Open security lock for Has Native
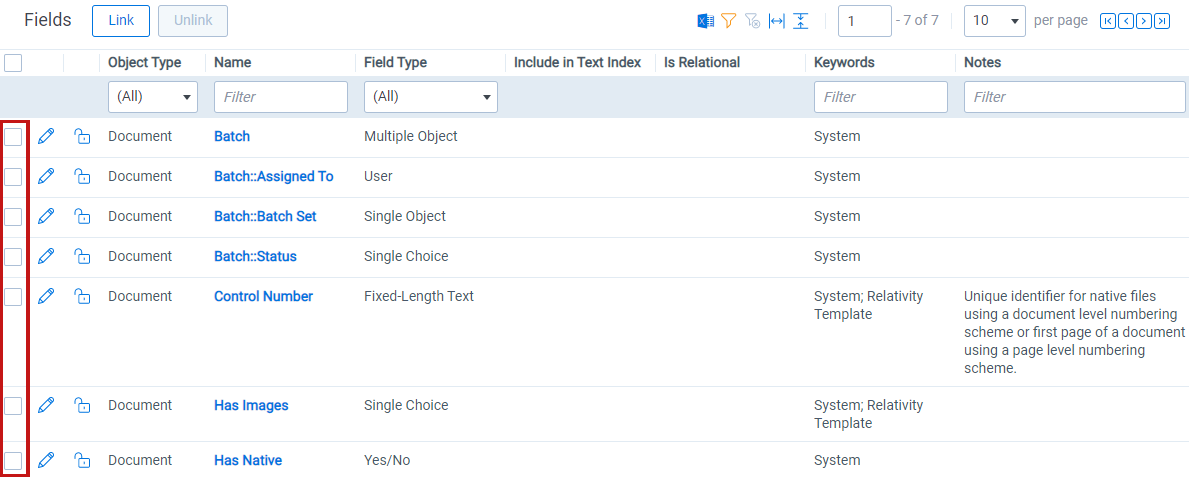 82,460
